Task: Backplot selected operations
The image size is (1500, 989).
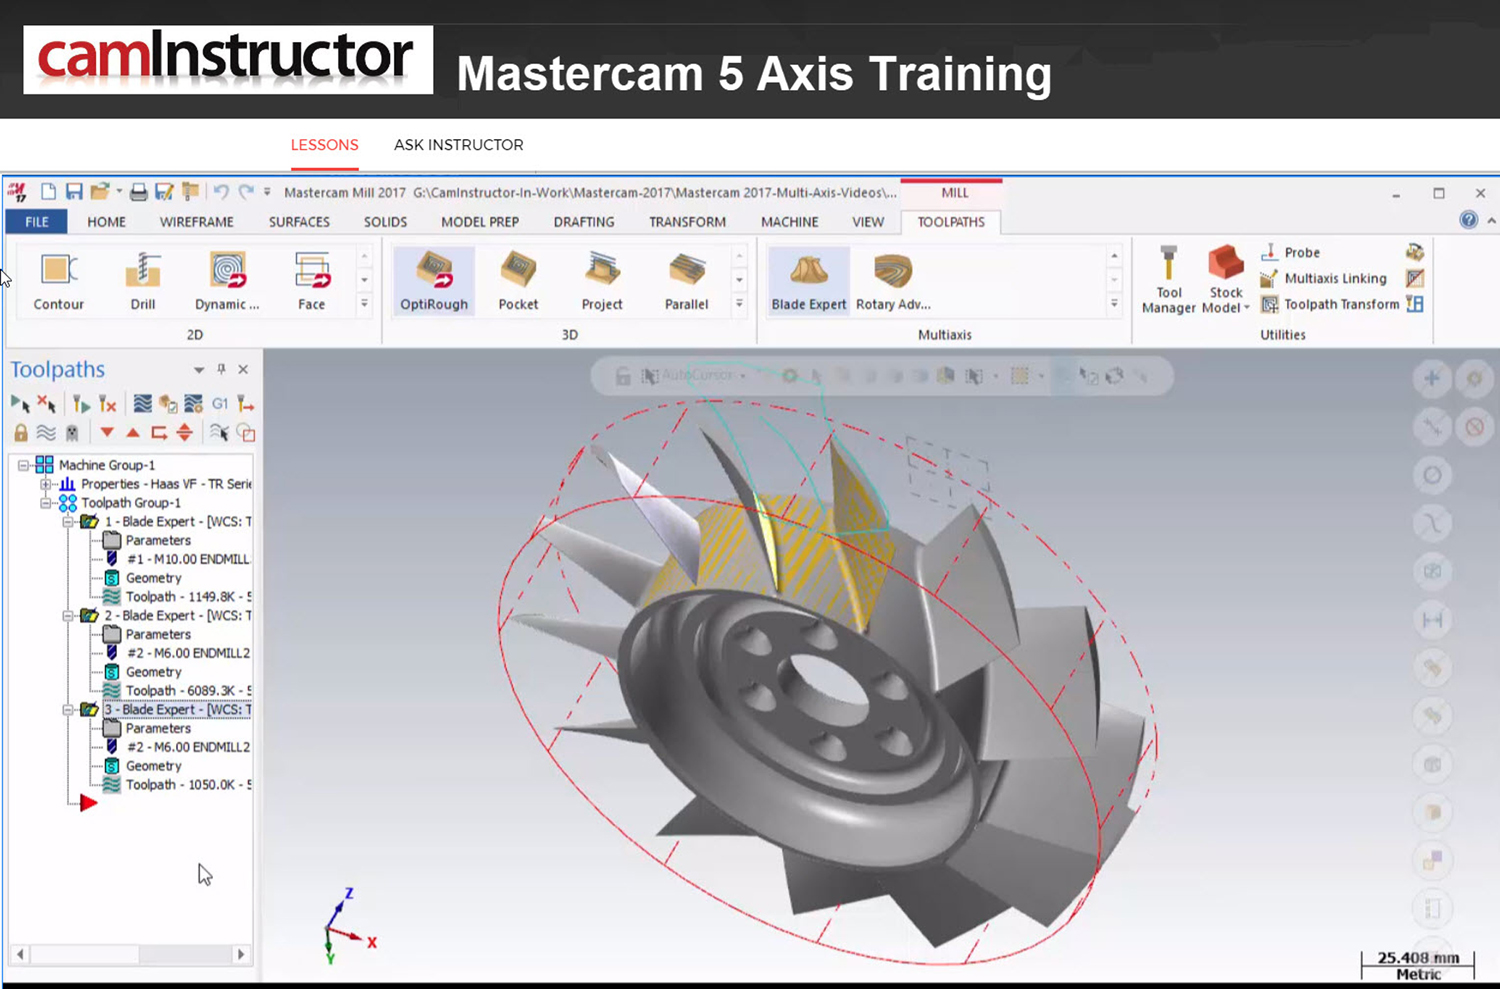Action: click(143, 404)
